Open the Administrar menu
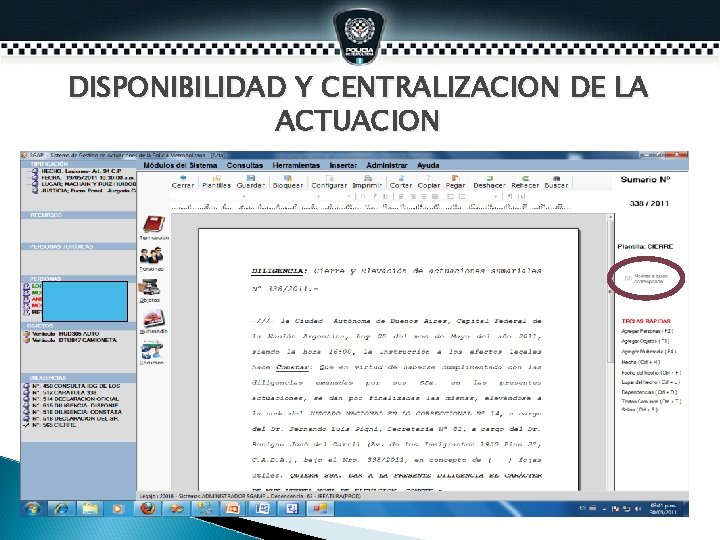Image resolution: width=720 pixels, height=540 pixels. (x=387, y=165)
